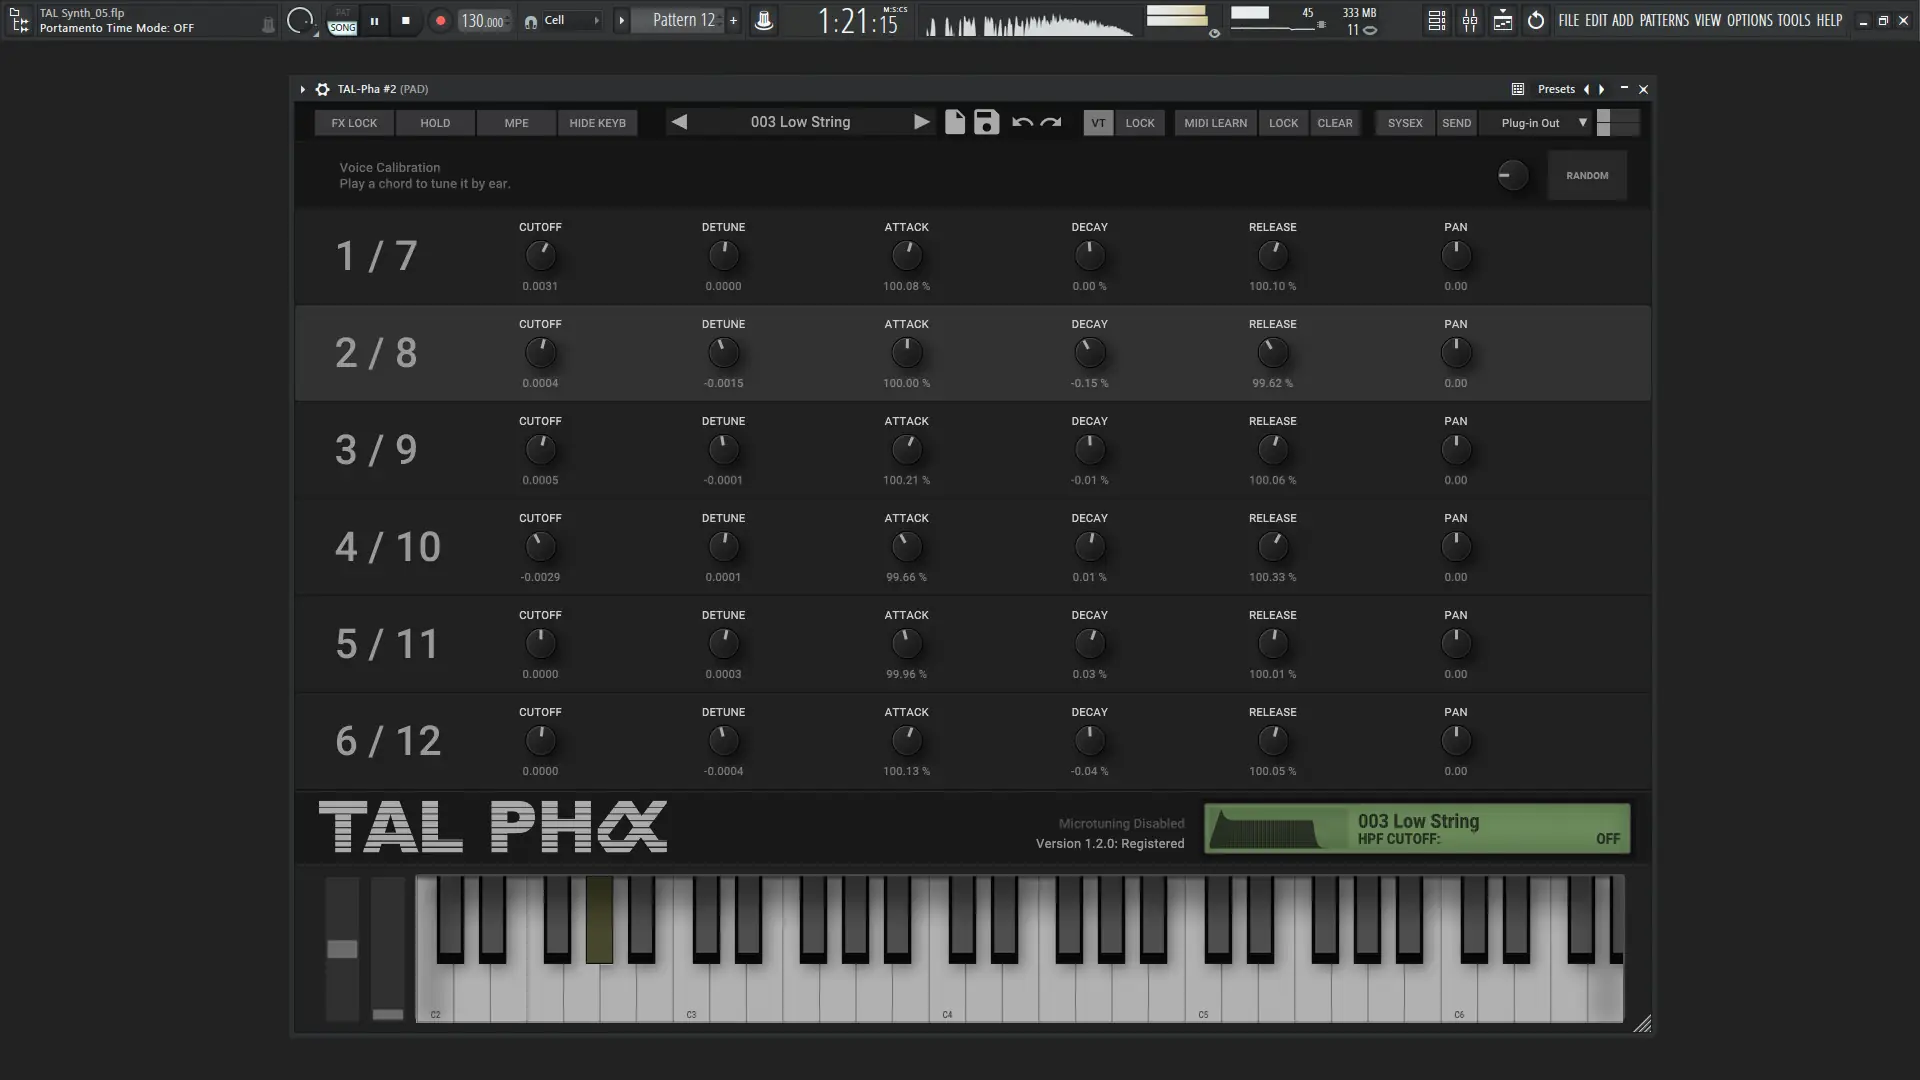
Task: Open the Plug-in Out dropdown
Action: pos(1543,123)
